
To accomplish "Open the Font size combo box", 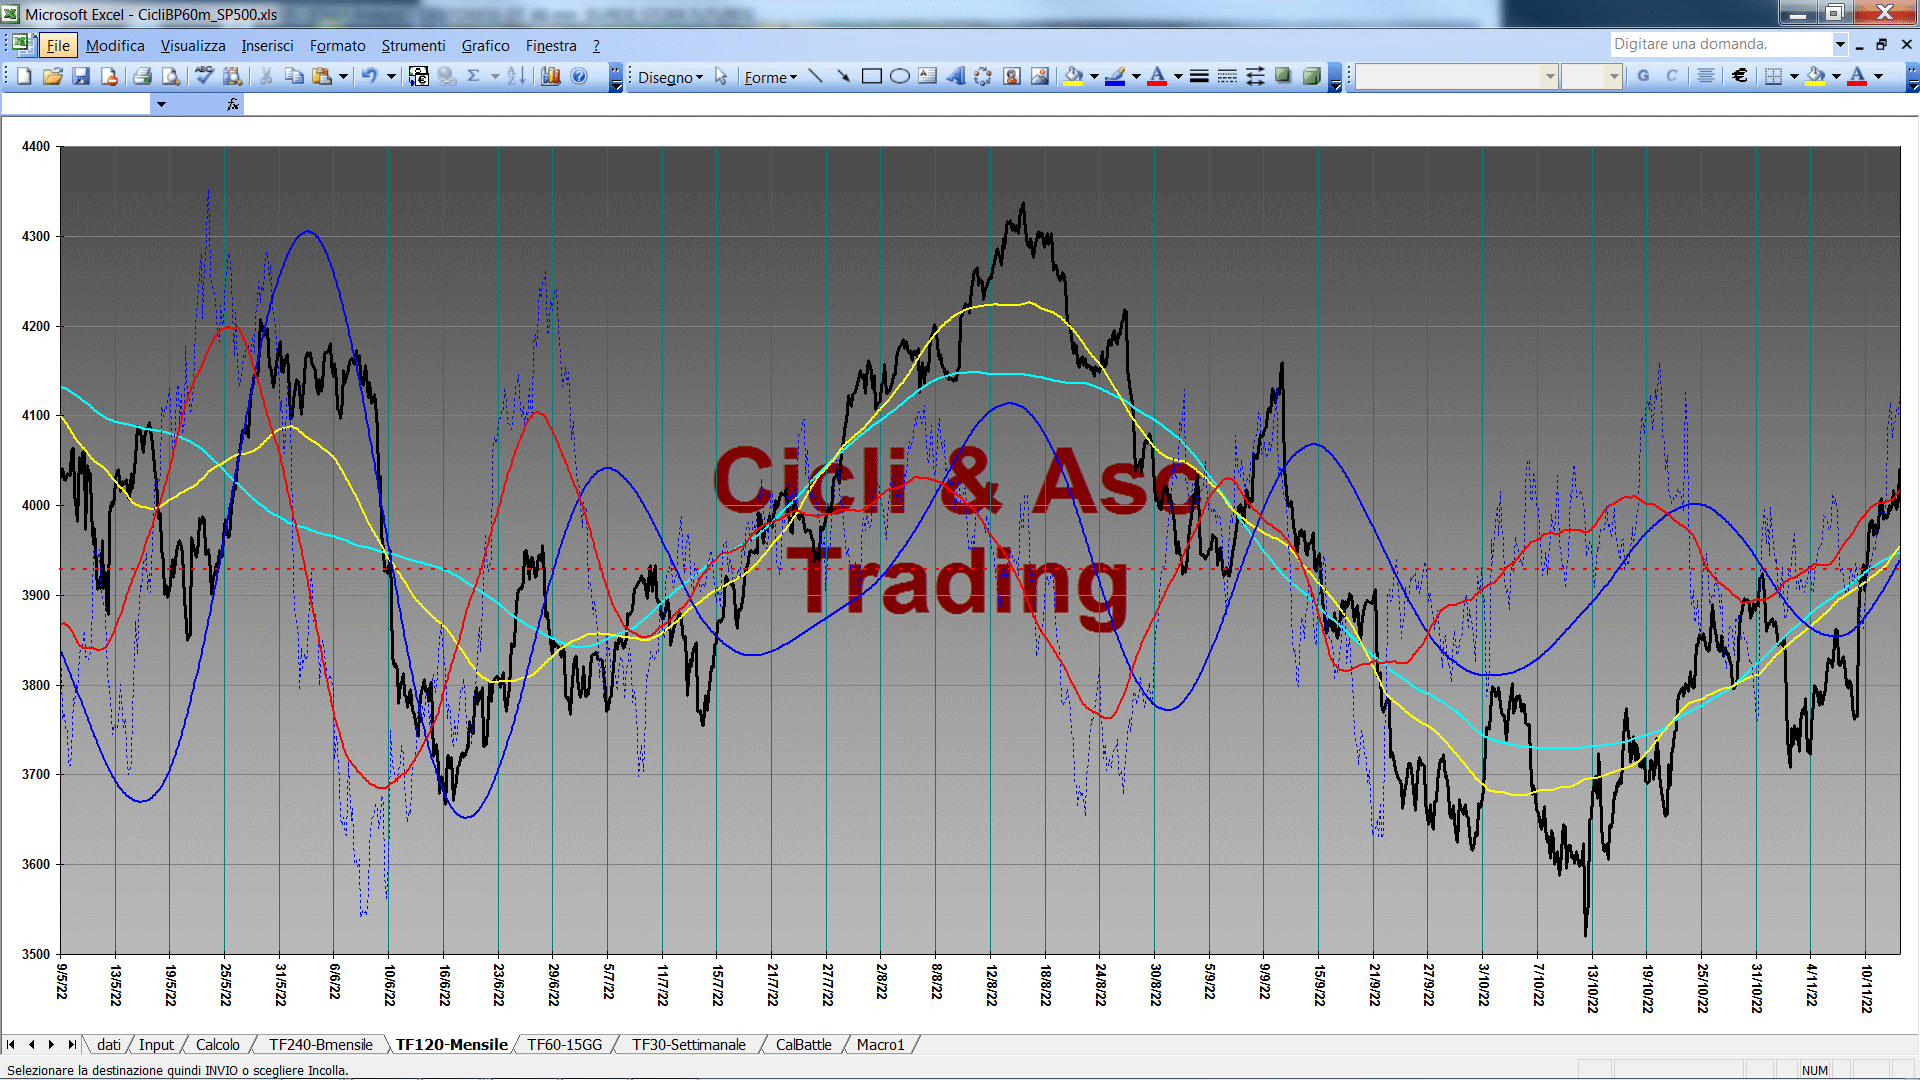I will (x=1591, y=76).
